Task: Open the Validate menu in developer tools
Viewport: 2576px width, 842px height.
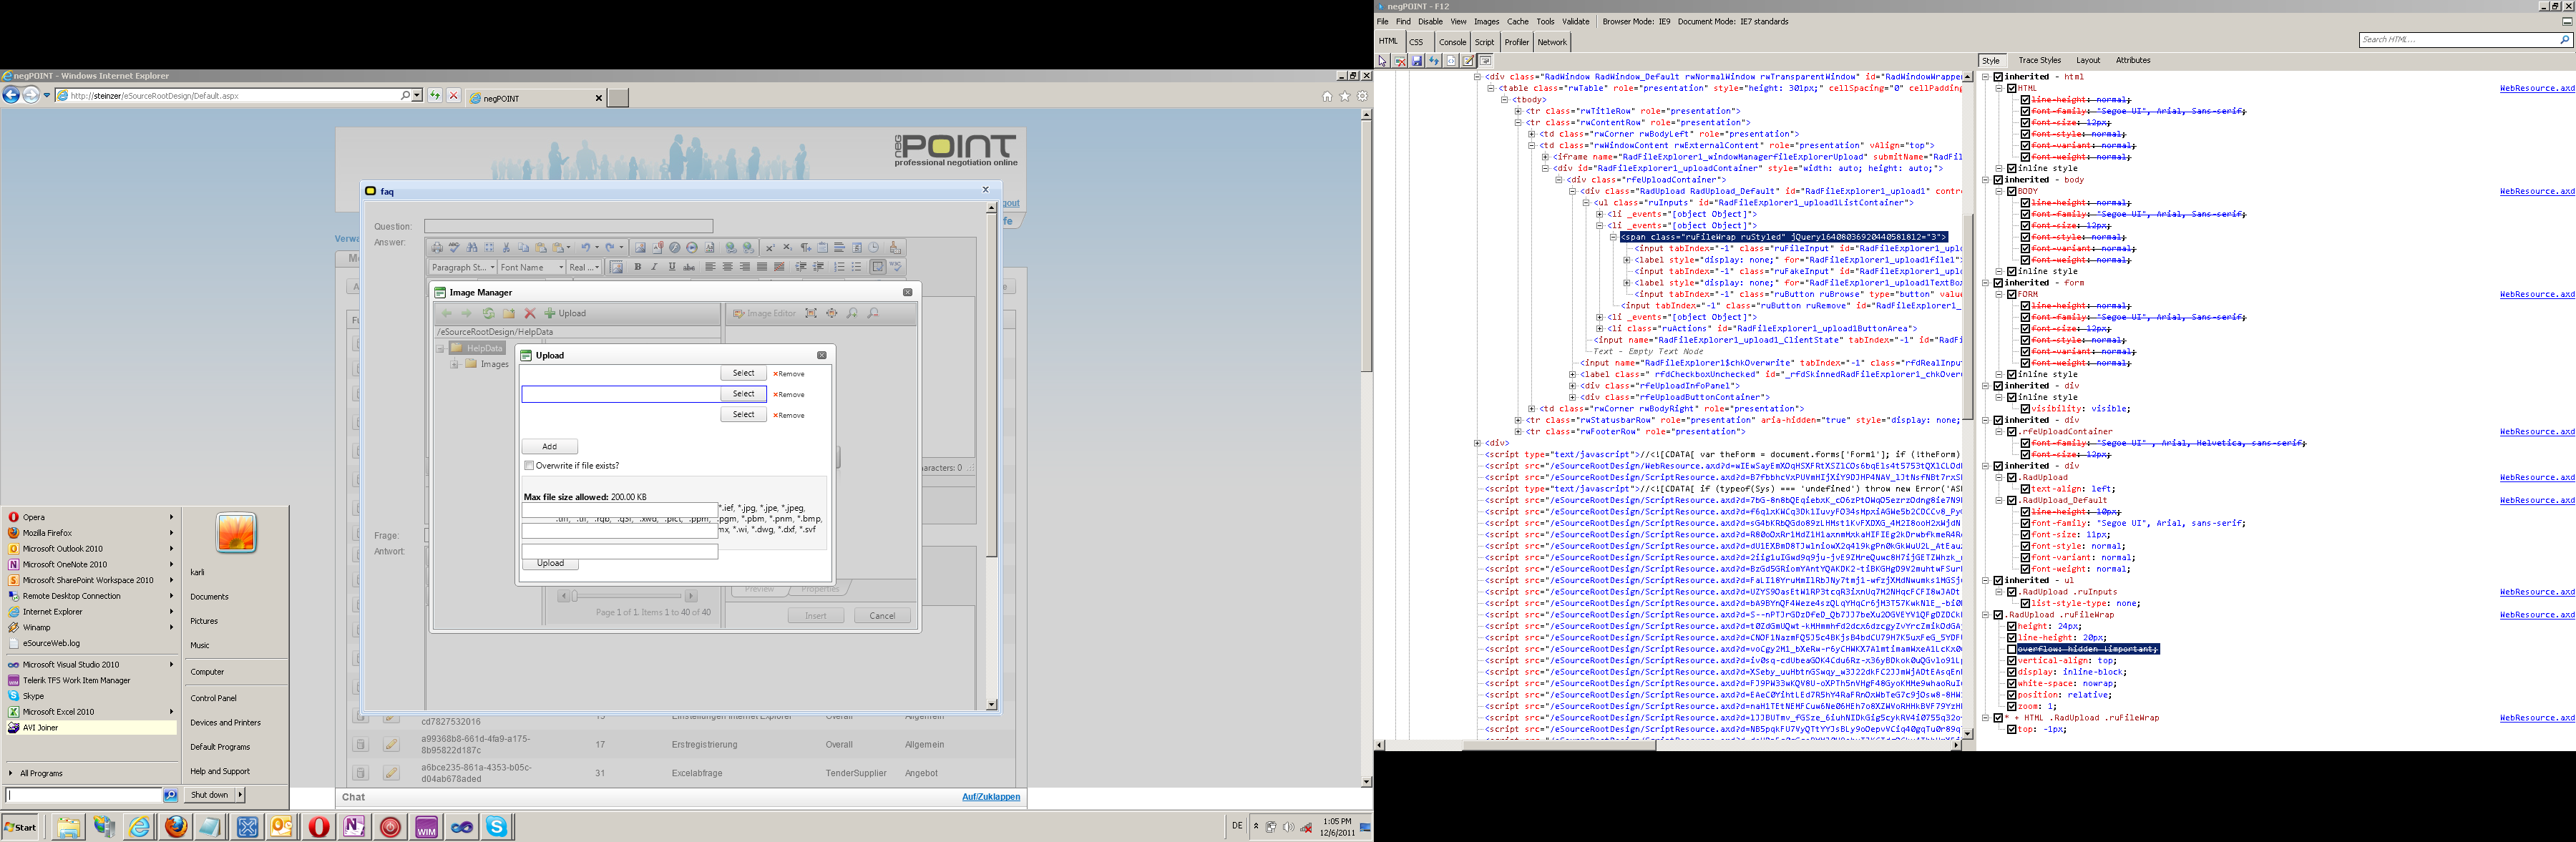Action: pos(1575,21)
